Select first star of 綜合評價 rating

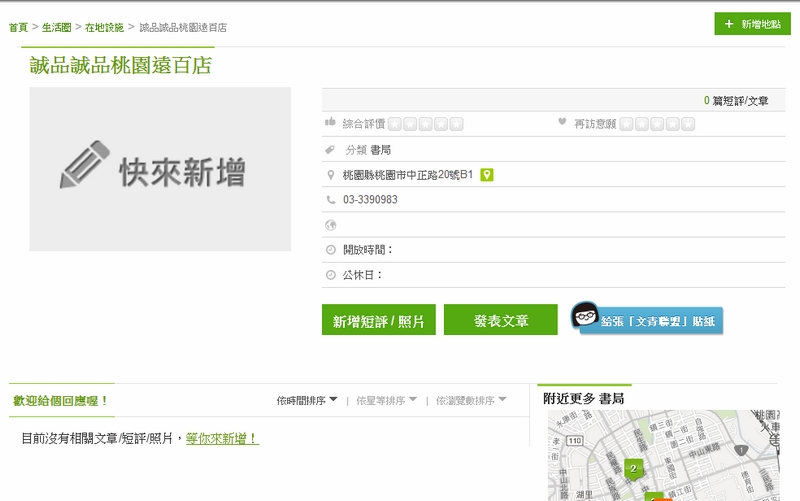(x=395, y=124)
